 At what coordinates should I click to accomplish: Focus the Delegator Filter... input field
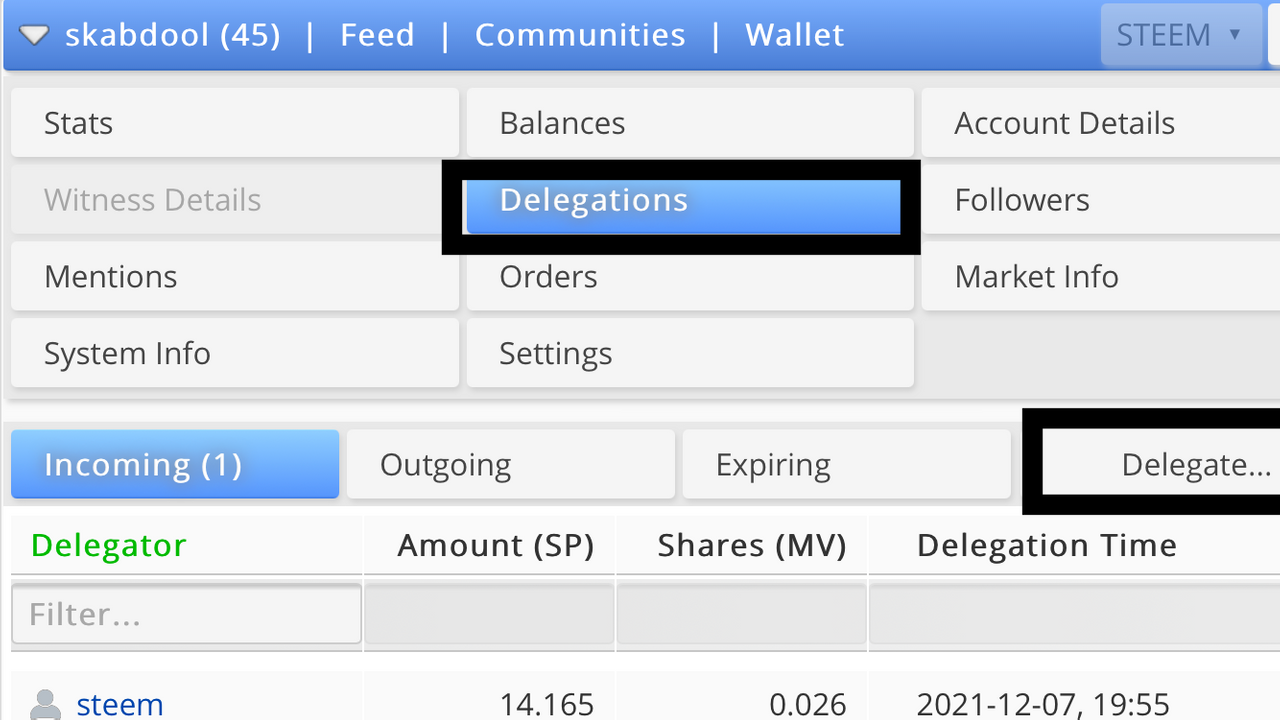click(x=186, y=614)
